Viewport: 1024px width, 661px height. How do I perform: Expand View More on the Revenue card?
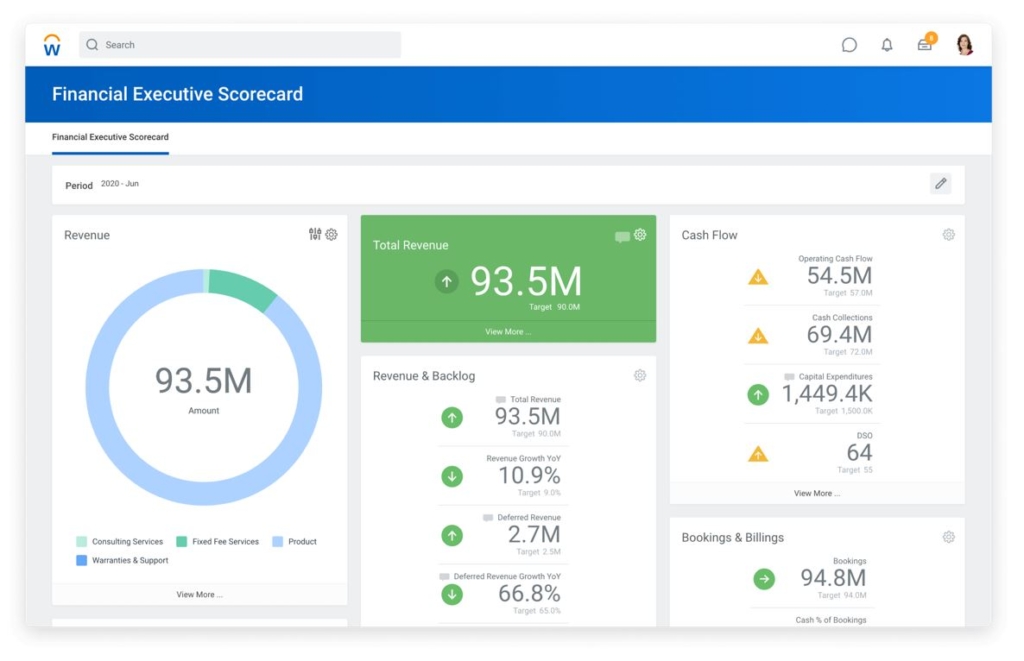click(x=199, y=596)
